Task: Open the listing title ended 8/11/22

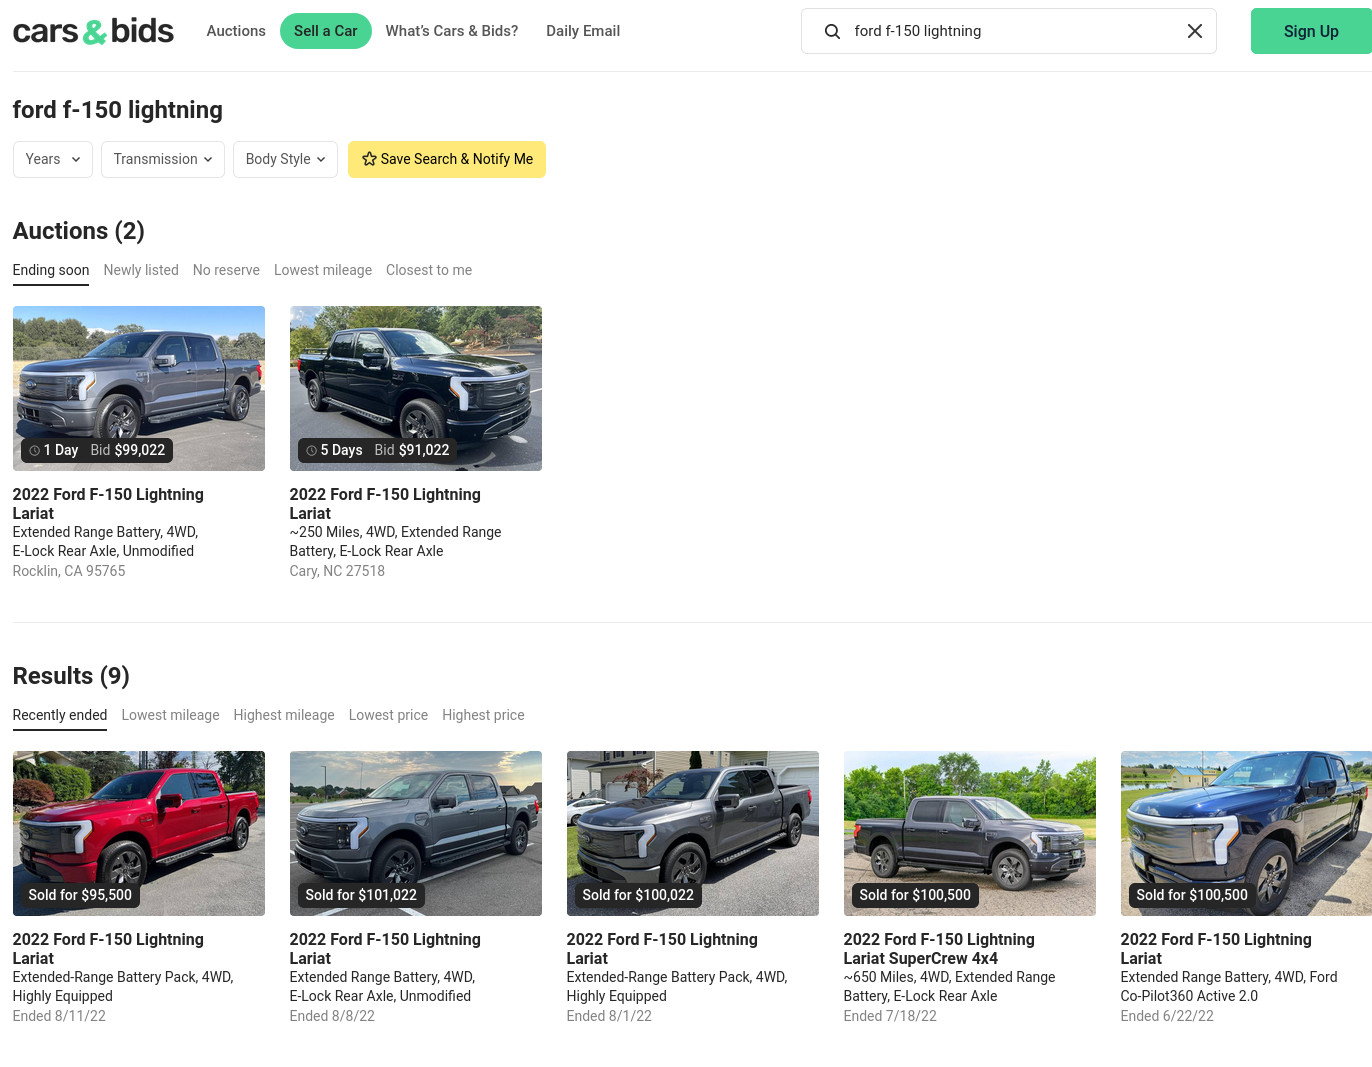Action: (x=108, y=949)
